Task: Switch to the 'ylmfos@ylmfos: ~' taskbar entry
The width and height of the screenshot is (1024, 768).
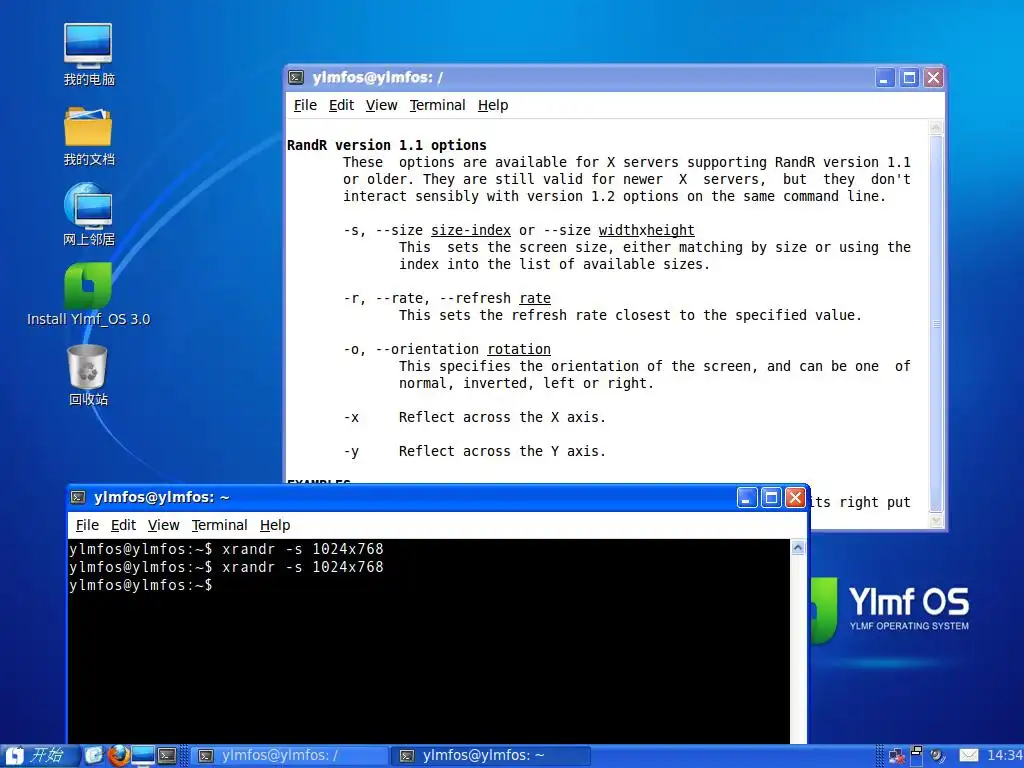Action: tap(492, 756)
